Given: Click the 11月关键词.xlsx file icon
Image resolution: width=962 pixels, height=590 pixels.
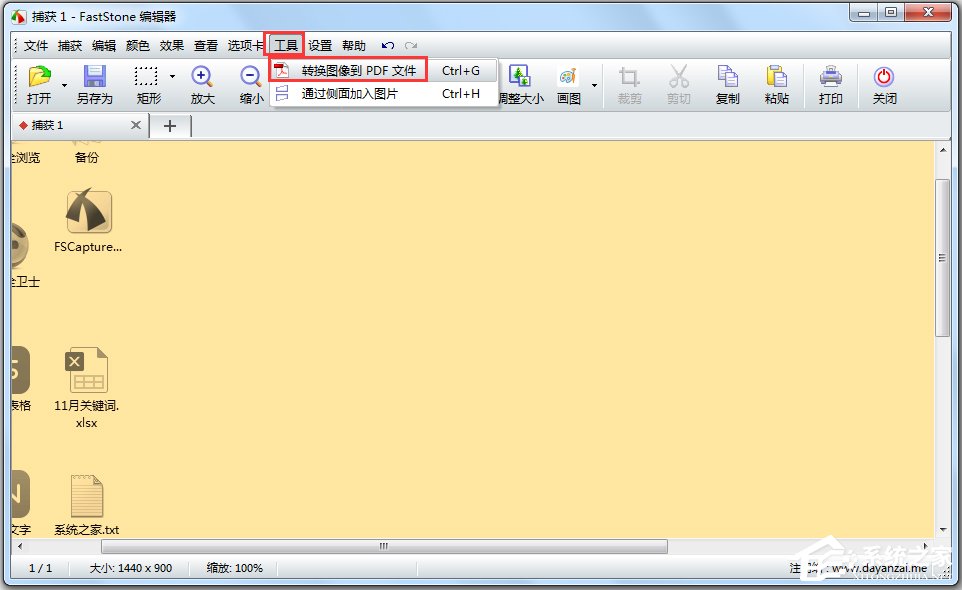Looking at the screenshot, I should pyautogui.click(x=87, y=370).
